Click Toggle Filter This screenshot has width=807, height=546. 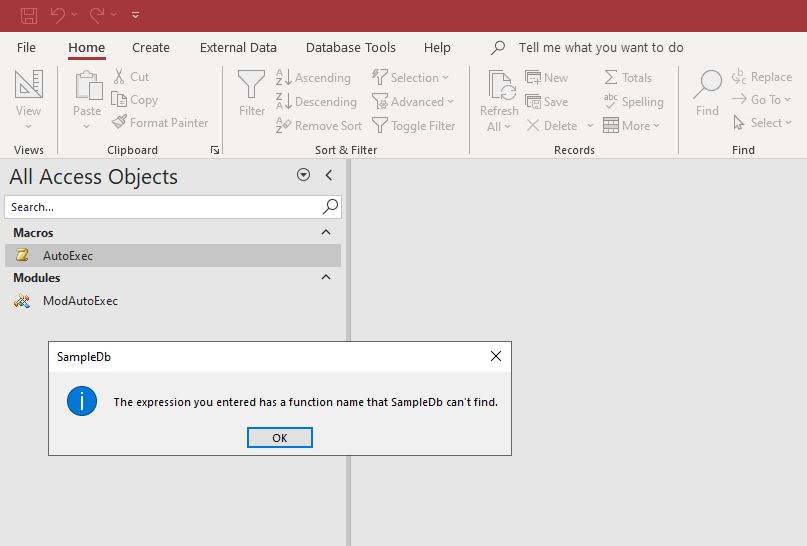click(x=414, y=126)
